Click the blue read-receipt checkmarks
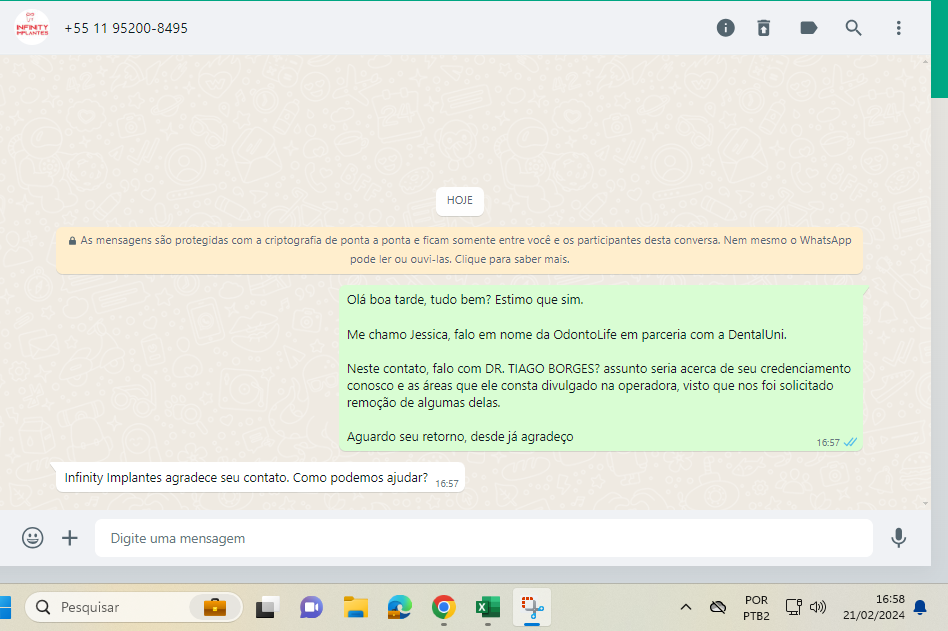This screenshot has height=631, width=948. click(850, 442)
